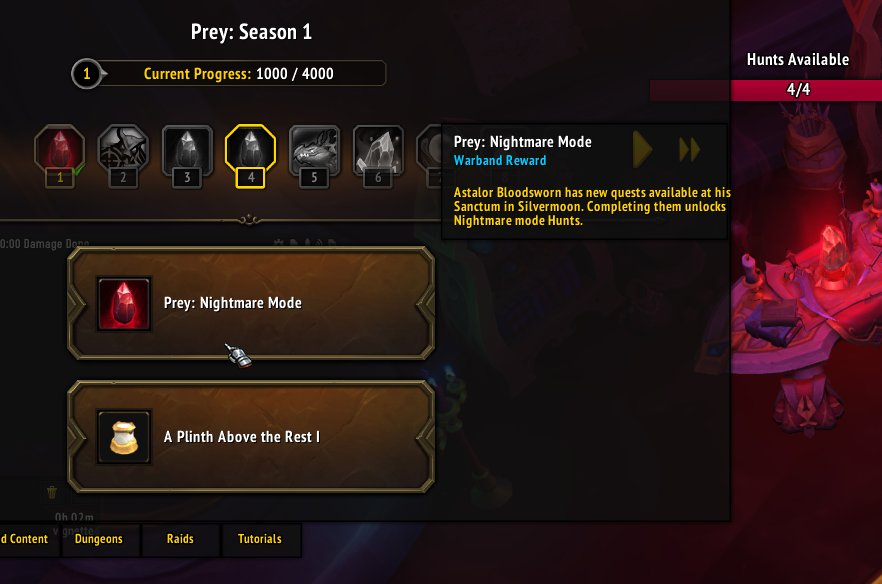Open the Raids tab
Screen dimensions: 882x584
180,539
